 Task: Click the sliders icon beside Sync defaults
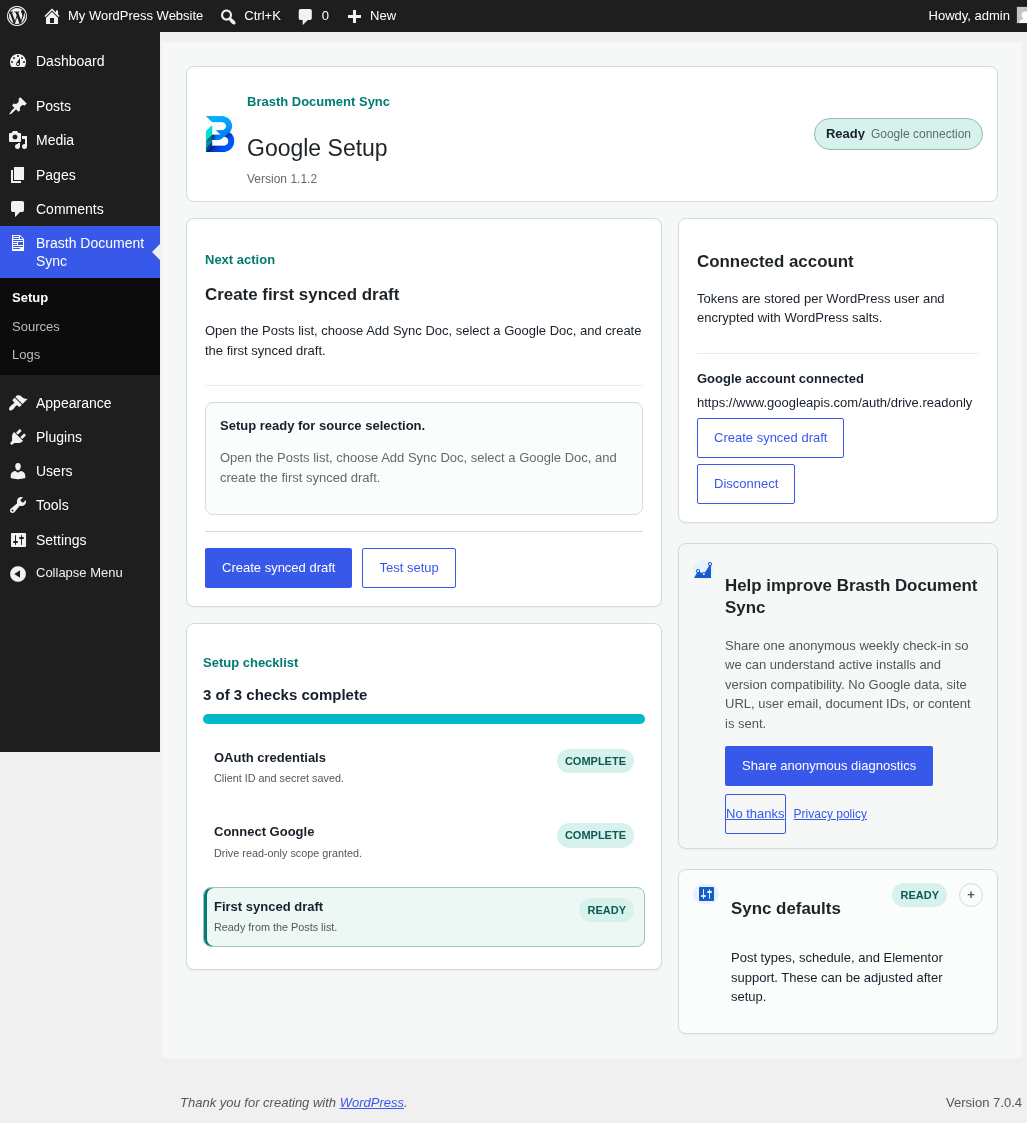706,894
